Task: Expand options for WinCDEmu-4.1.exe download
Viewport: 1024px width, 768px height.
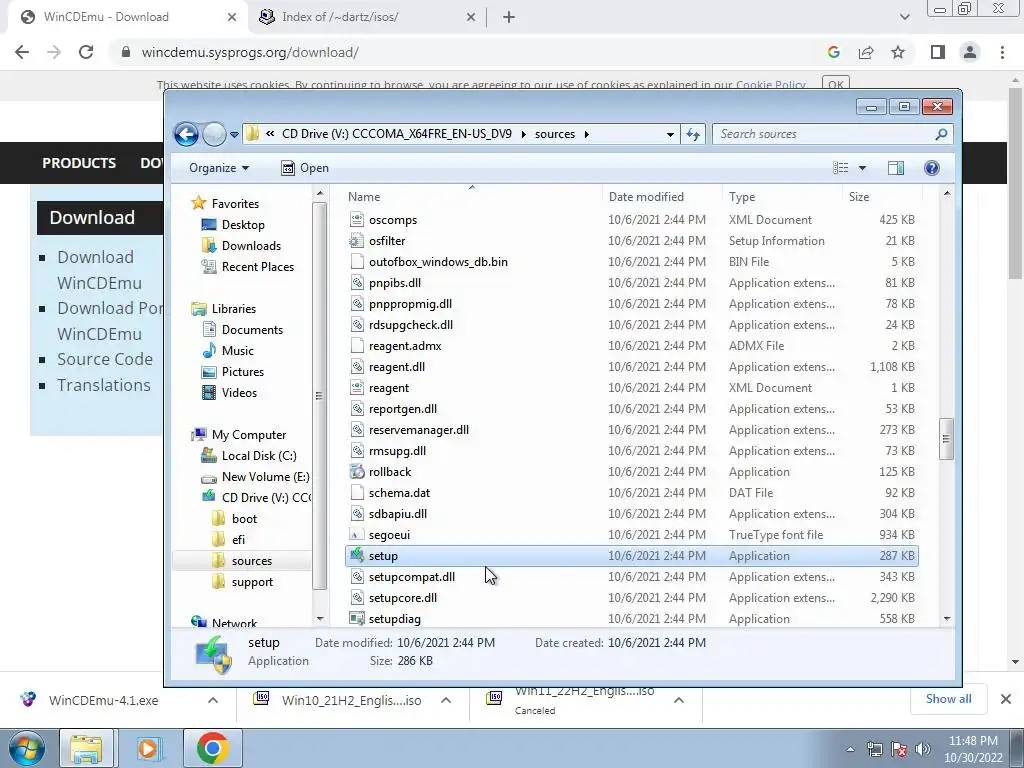Action: [213, 700]
